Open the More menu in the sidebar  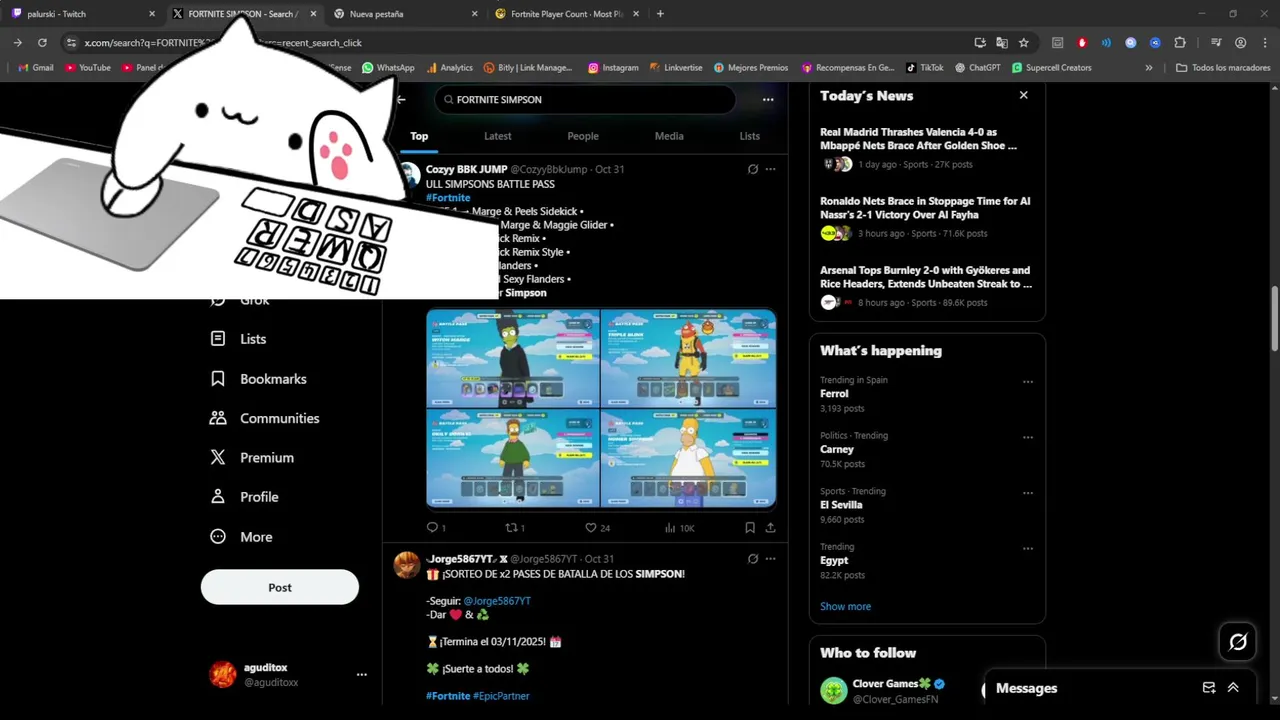tap(241, 537)
